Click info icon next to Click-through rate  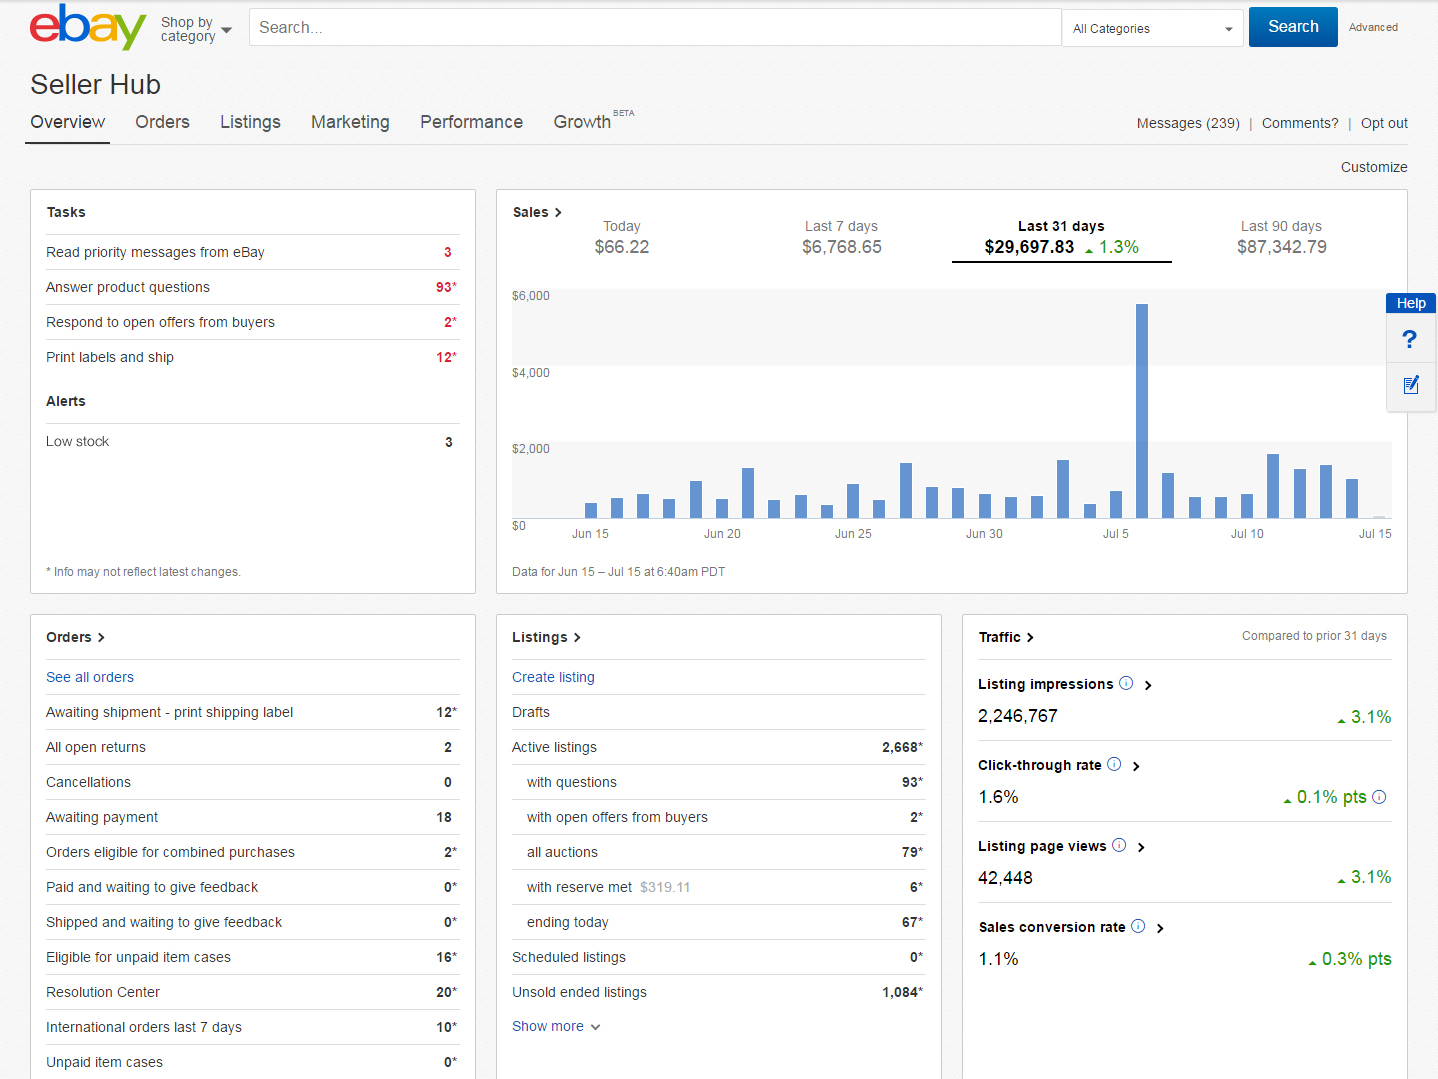click(1114, 764)
